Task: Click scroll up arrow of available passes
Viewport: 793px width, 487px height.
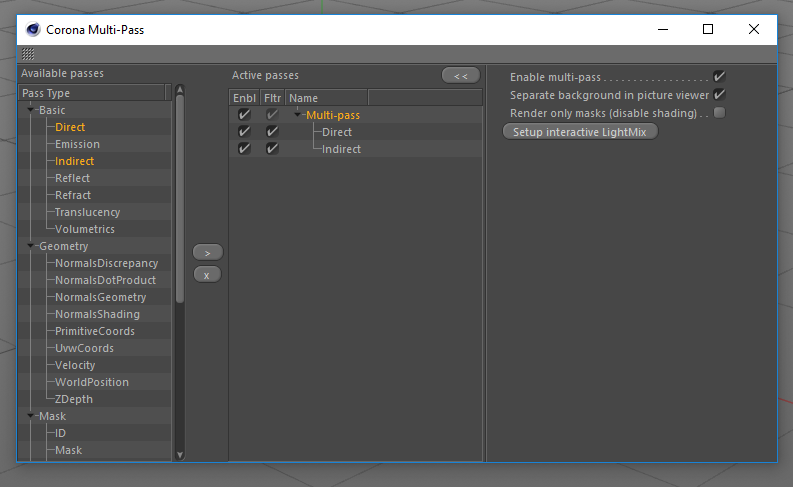Action: coord(180,90)
